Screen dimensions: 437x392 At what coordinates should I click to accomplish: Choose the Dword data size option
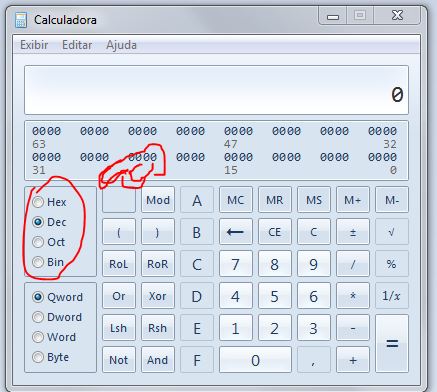point(38,317)
